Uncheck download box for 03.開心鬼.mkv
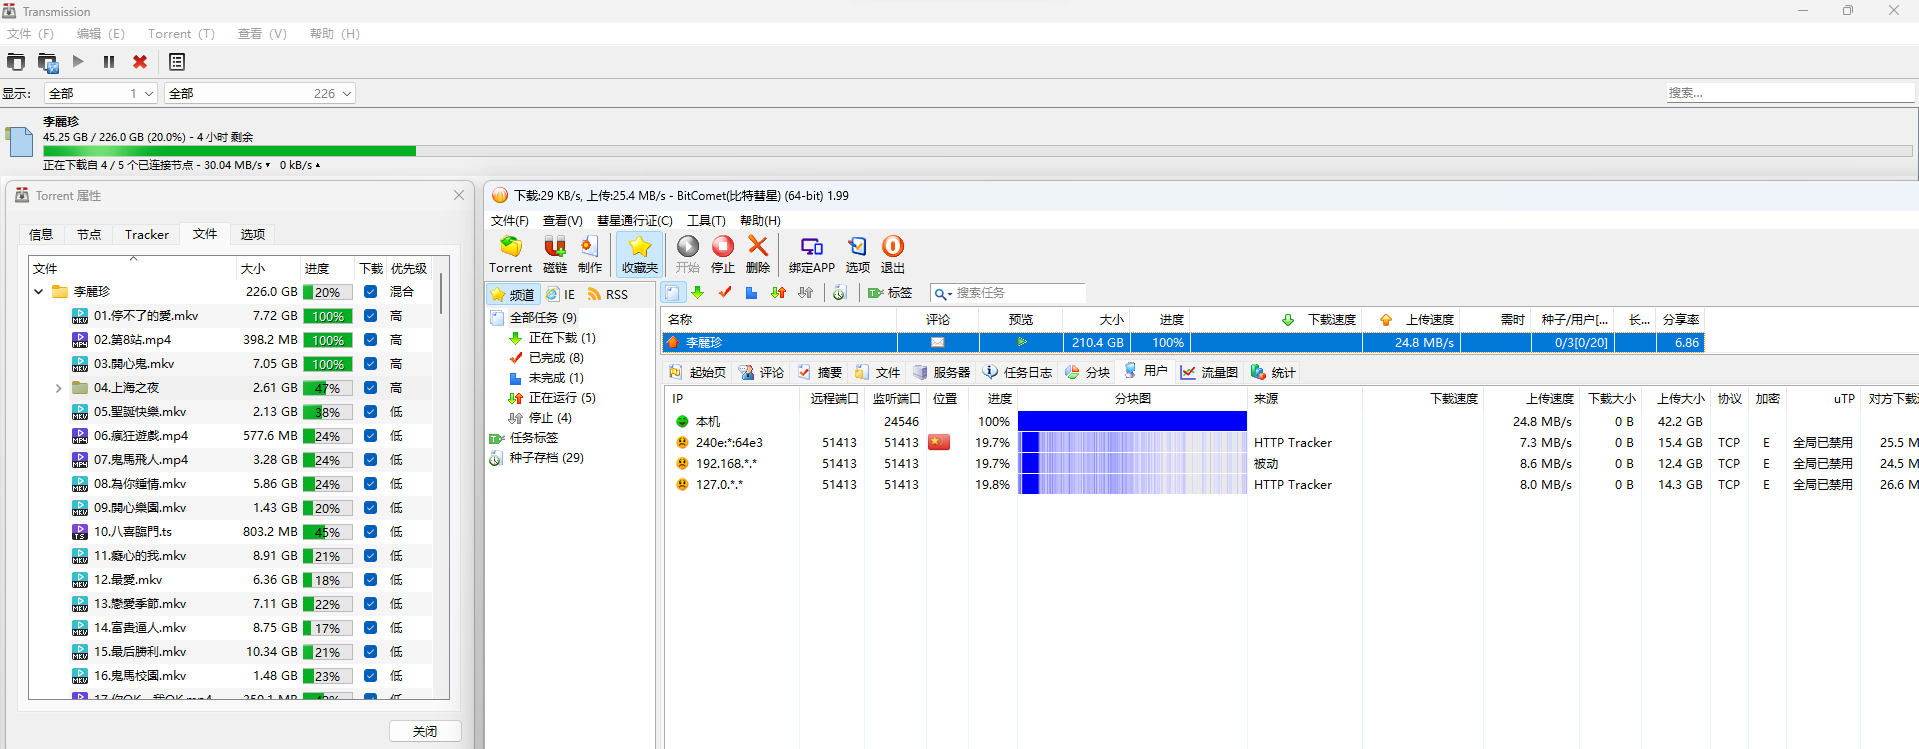This screenshot has width=1919, height=749. tap(370, 364)
